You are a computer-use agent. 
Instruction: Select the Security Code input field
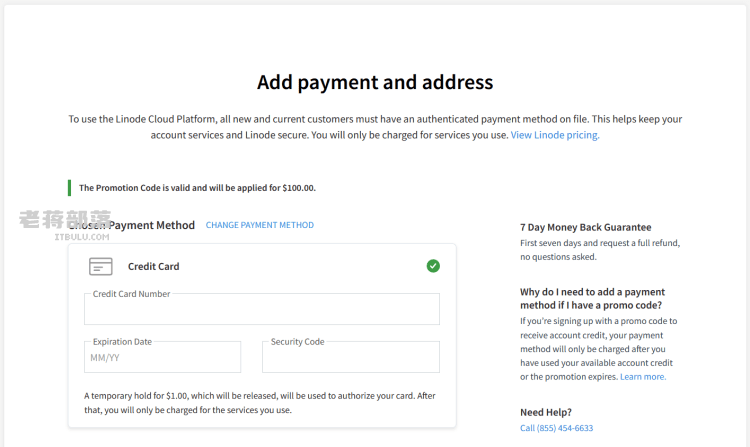pos(351,357)
